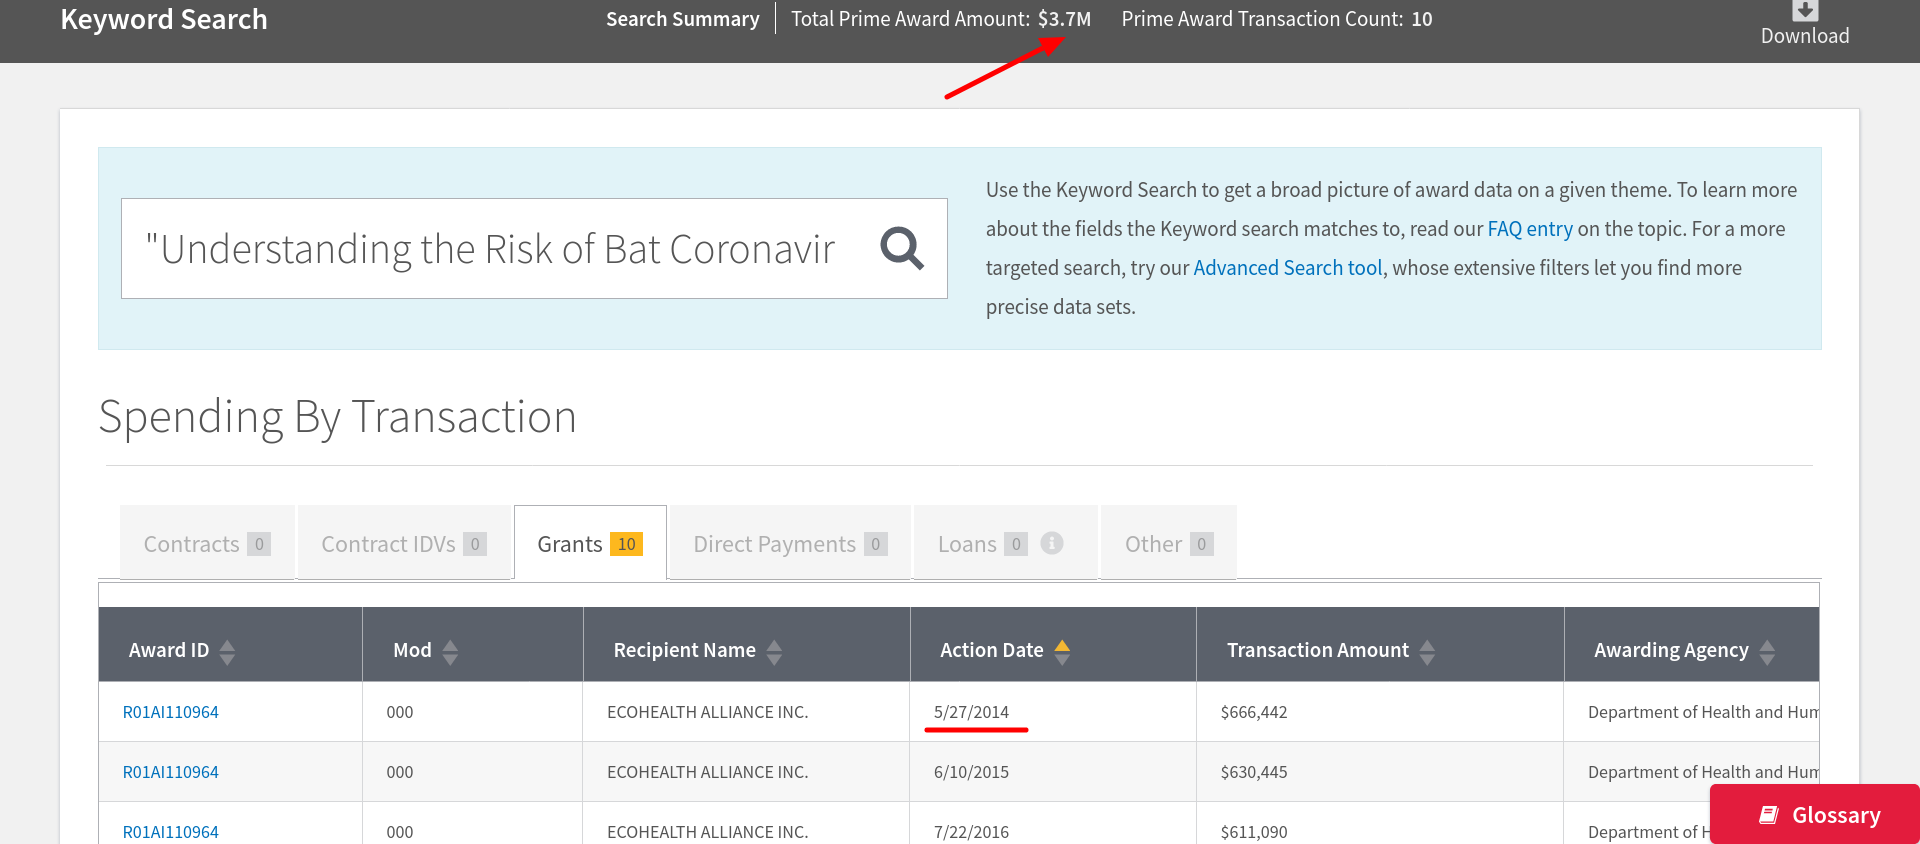
Task: Click the Spending By Transaction heading
Action: (x=338, y=417)
